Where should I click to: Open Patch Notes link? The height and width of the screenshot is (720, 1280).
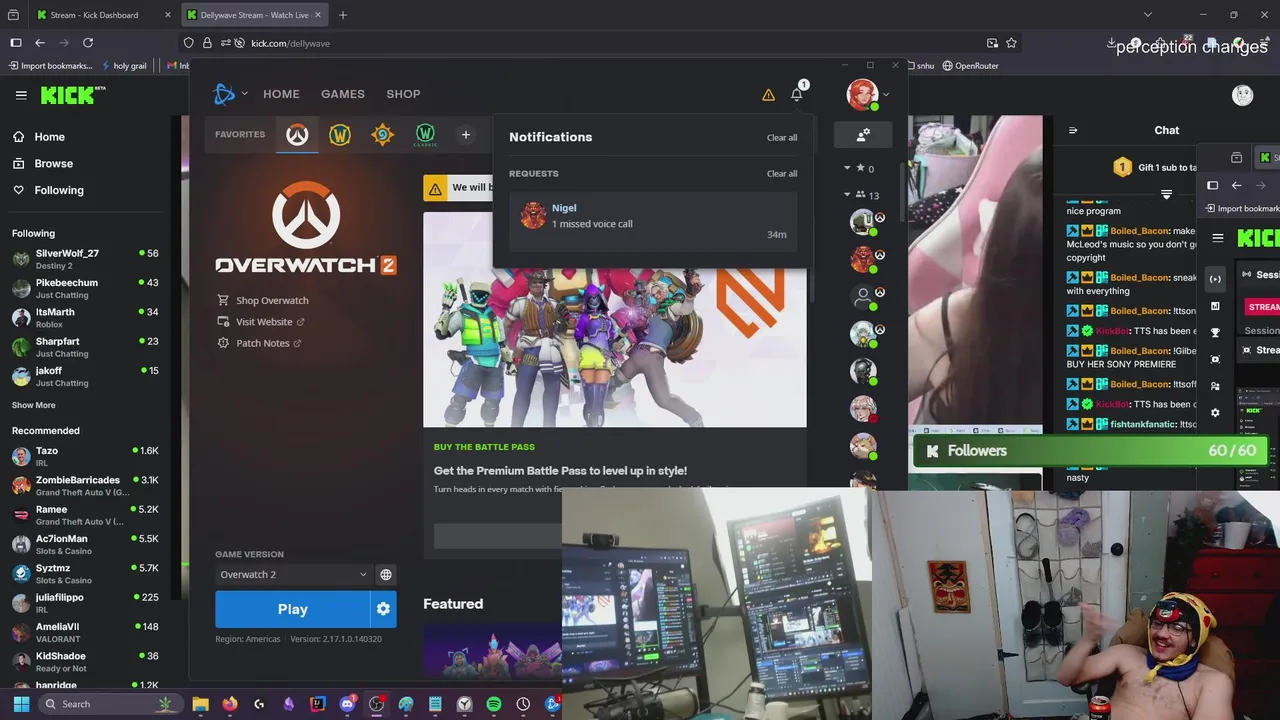tap(259, 343)
